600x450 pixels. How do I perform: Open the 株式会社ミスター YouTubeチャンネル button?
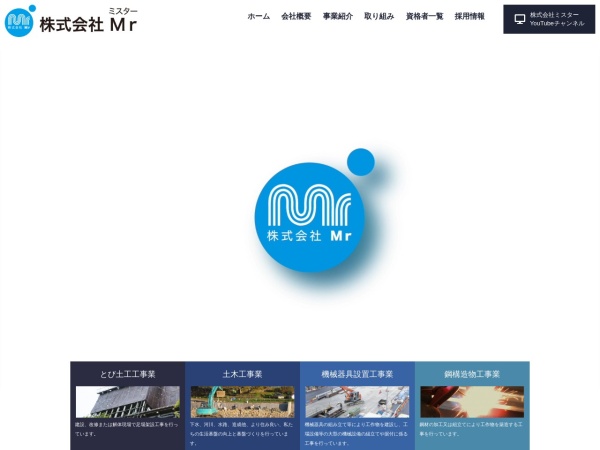(549, 19)
